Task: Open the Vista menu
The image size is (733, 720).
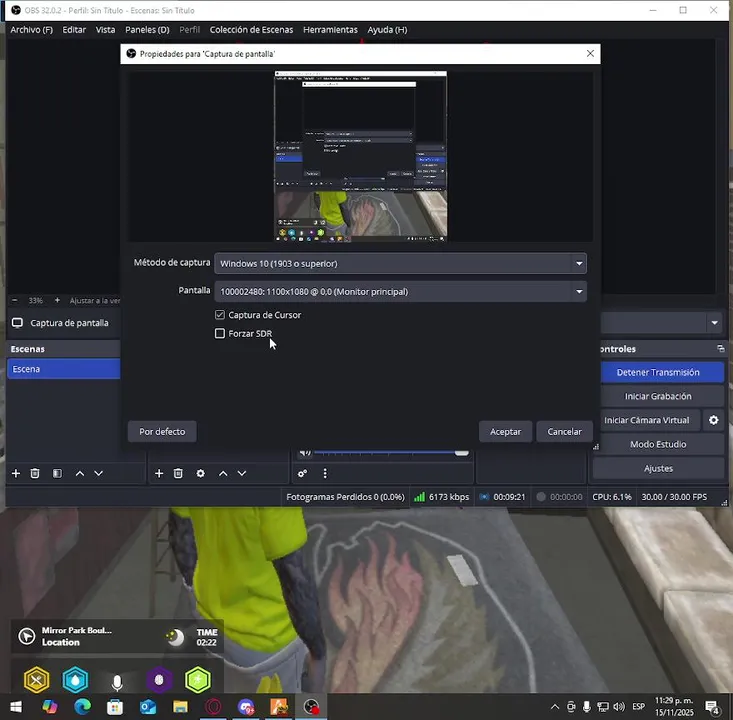Action: (105, 29)
